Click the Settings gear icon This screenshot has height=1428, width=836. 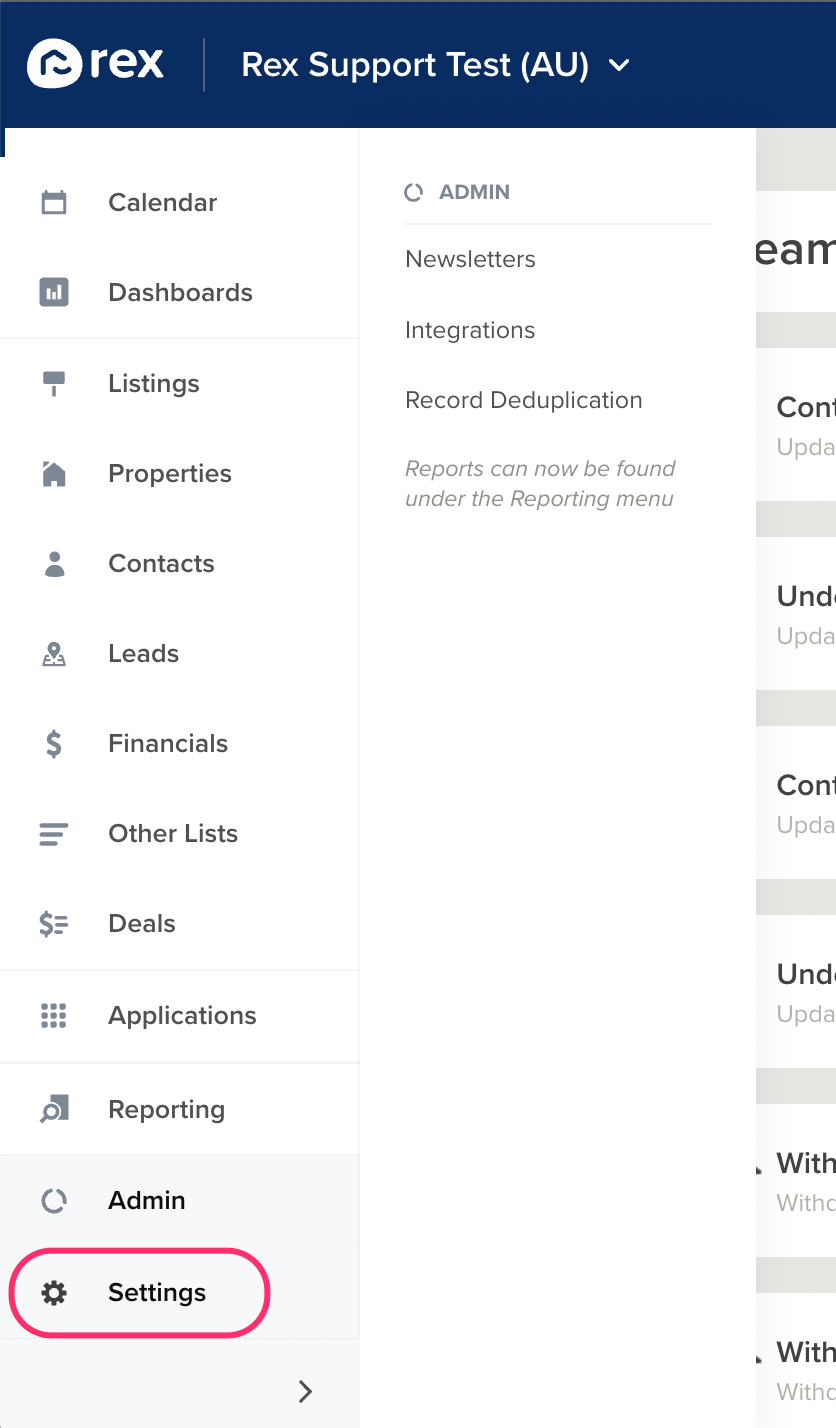point(54,1293)
